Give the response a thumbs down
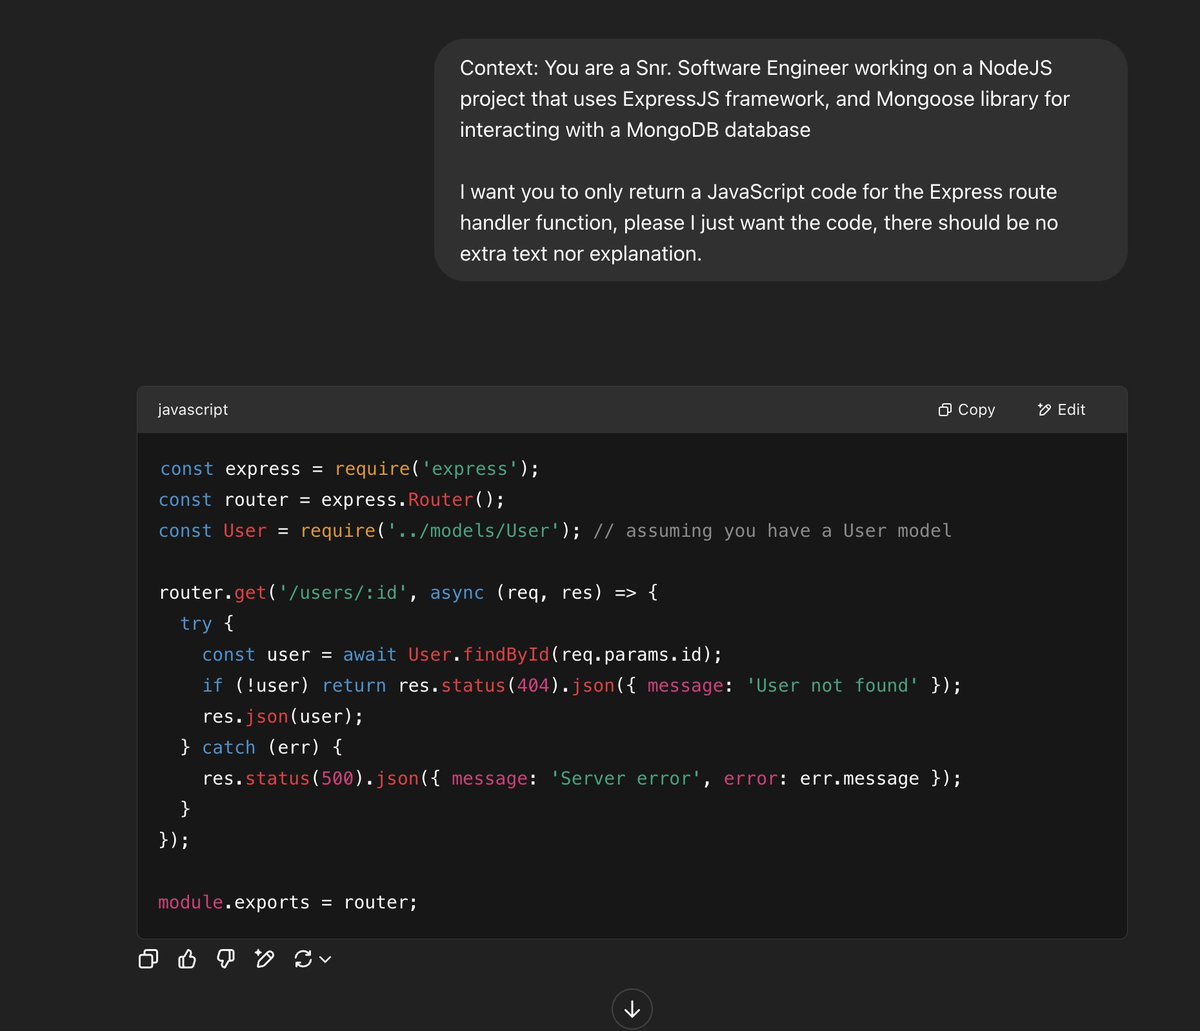This screenshot has height=1031, width=1200. 226,959
